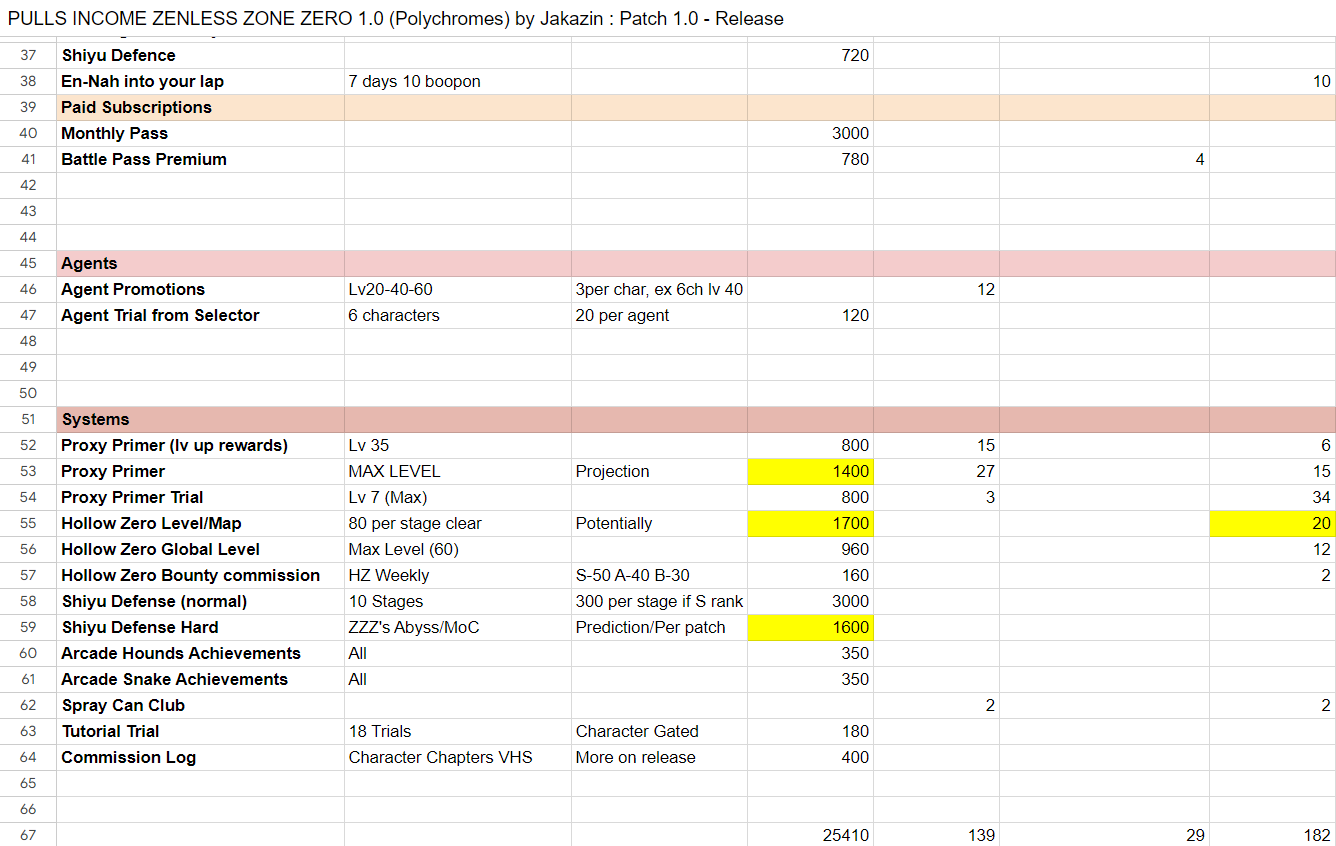Click row number 51 header
The image size is (1336, 846).
(x=28, y=419)
